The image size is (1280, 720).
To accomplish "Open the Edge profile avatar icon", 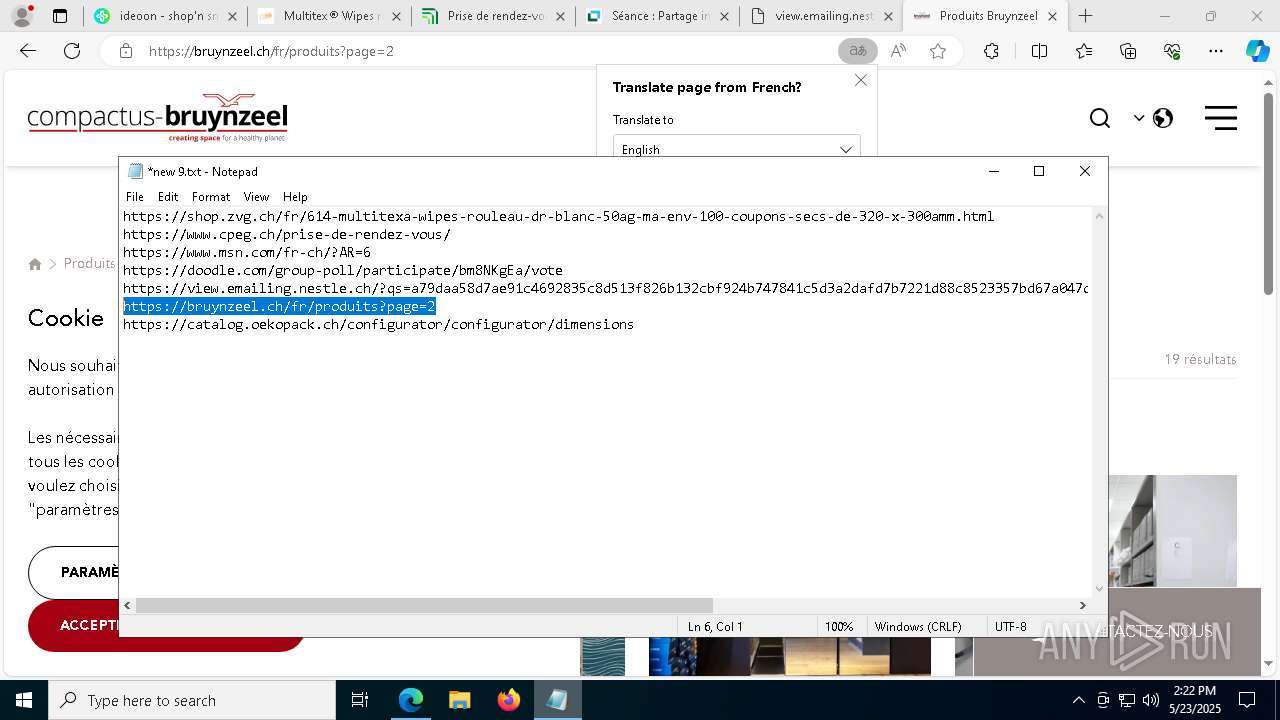I will (22, 16).
